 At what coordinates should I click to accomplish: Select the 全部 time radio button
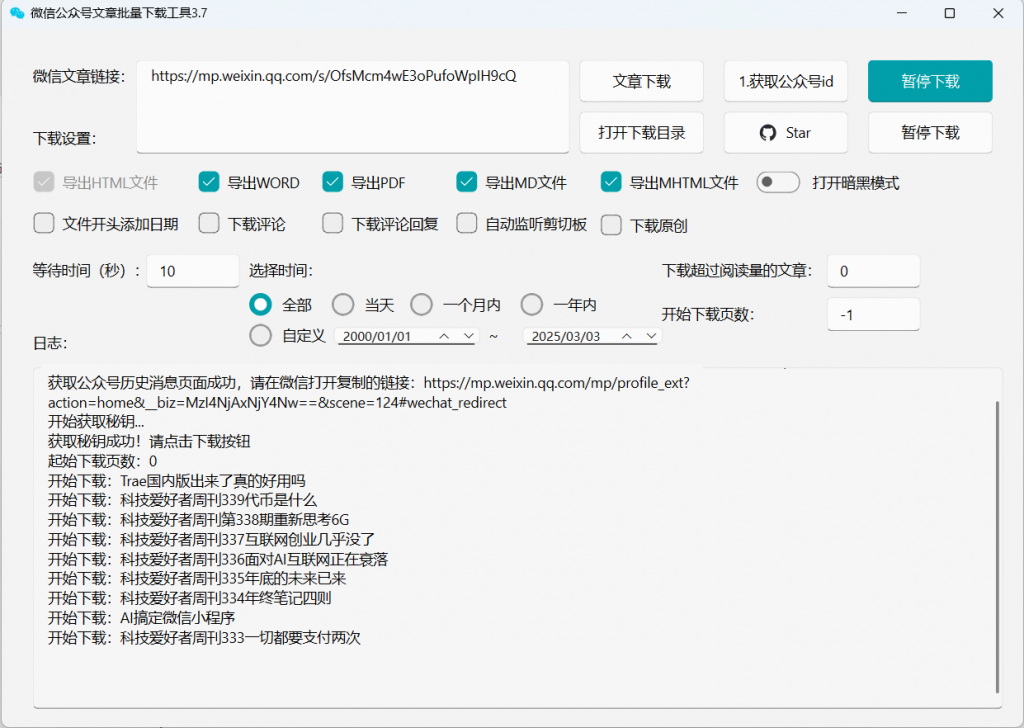tap(260, 304)
